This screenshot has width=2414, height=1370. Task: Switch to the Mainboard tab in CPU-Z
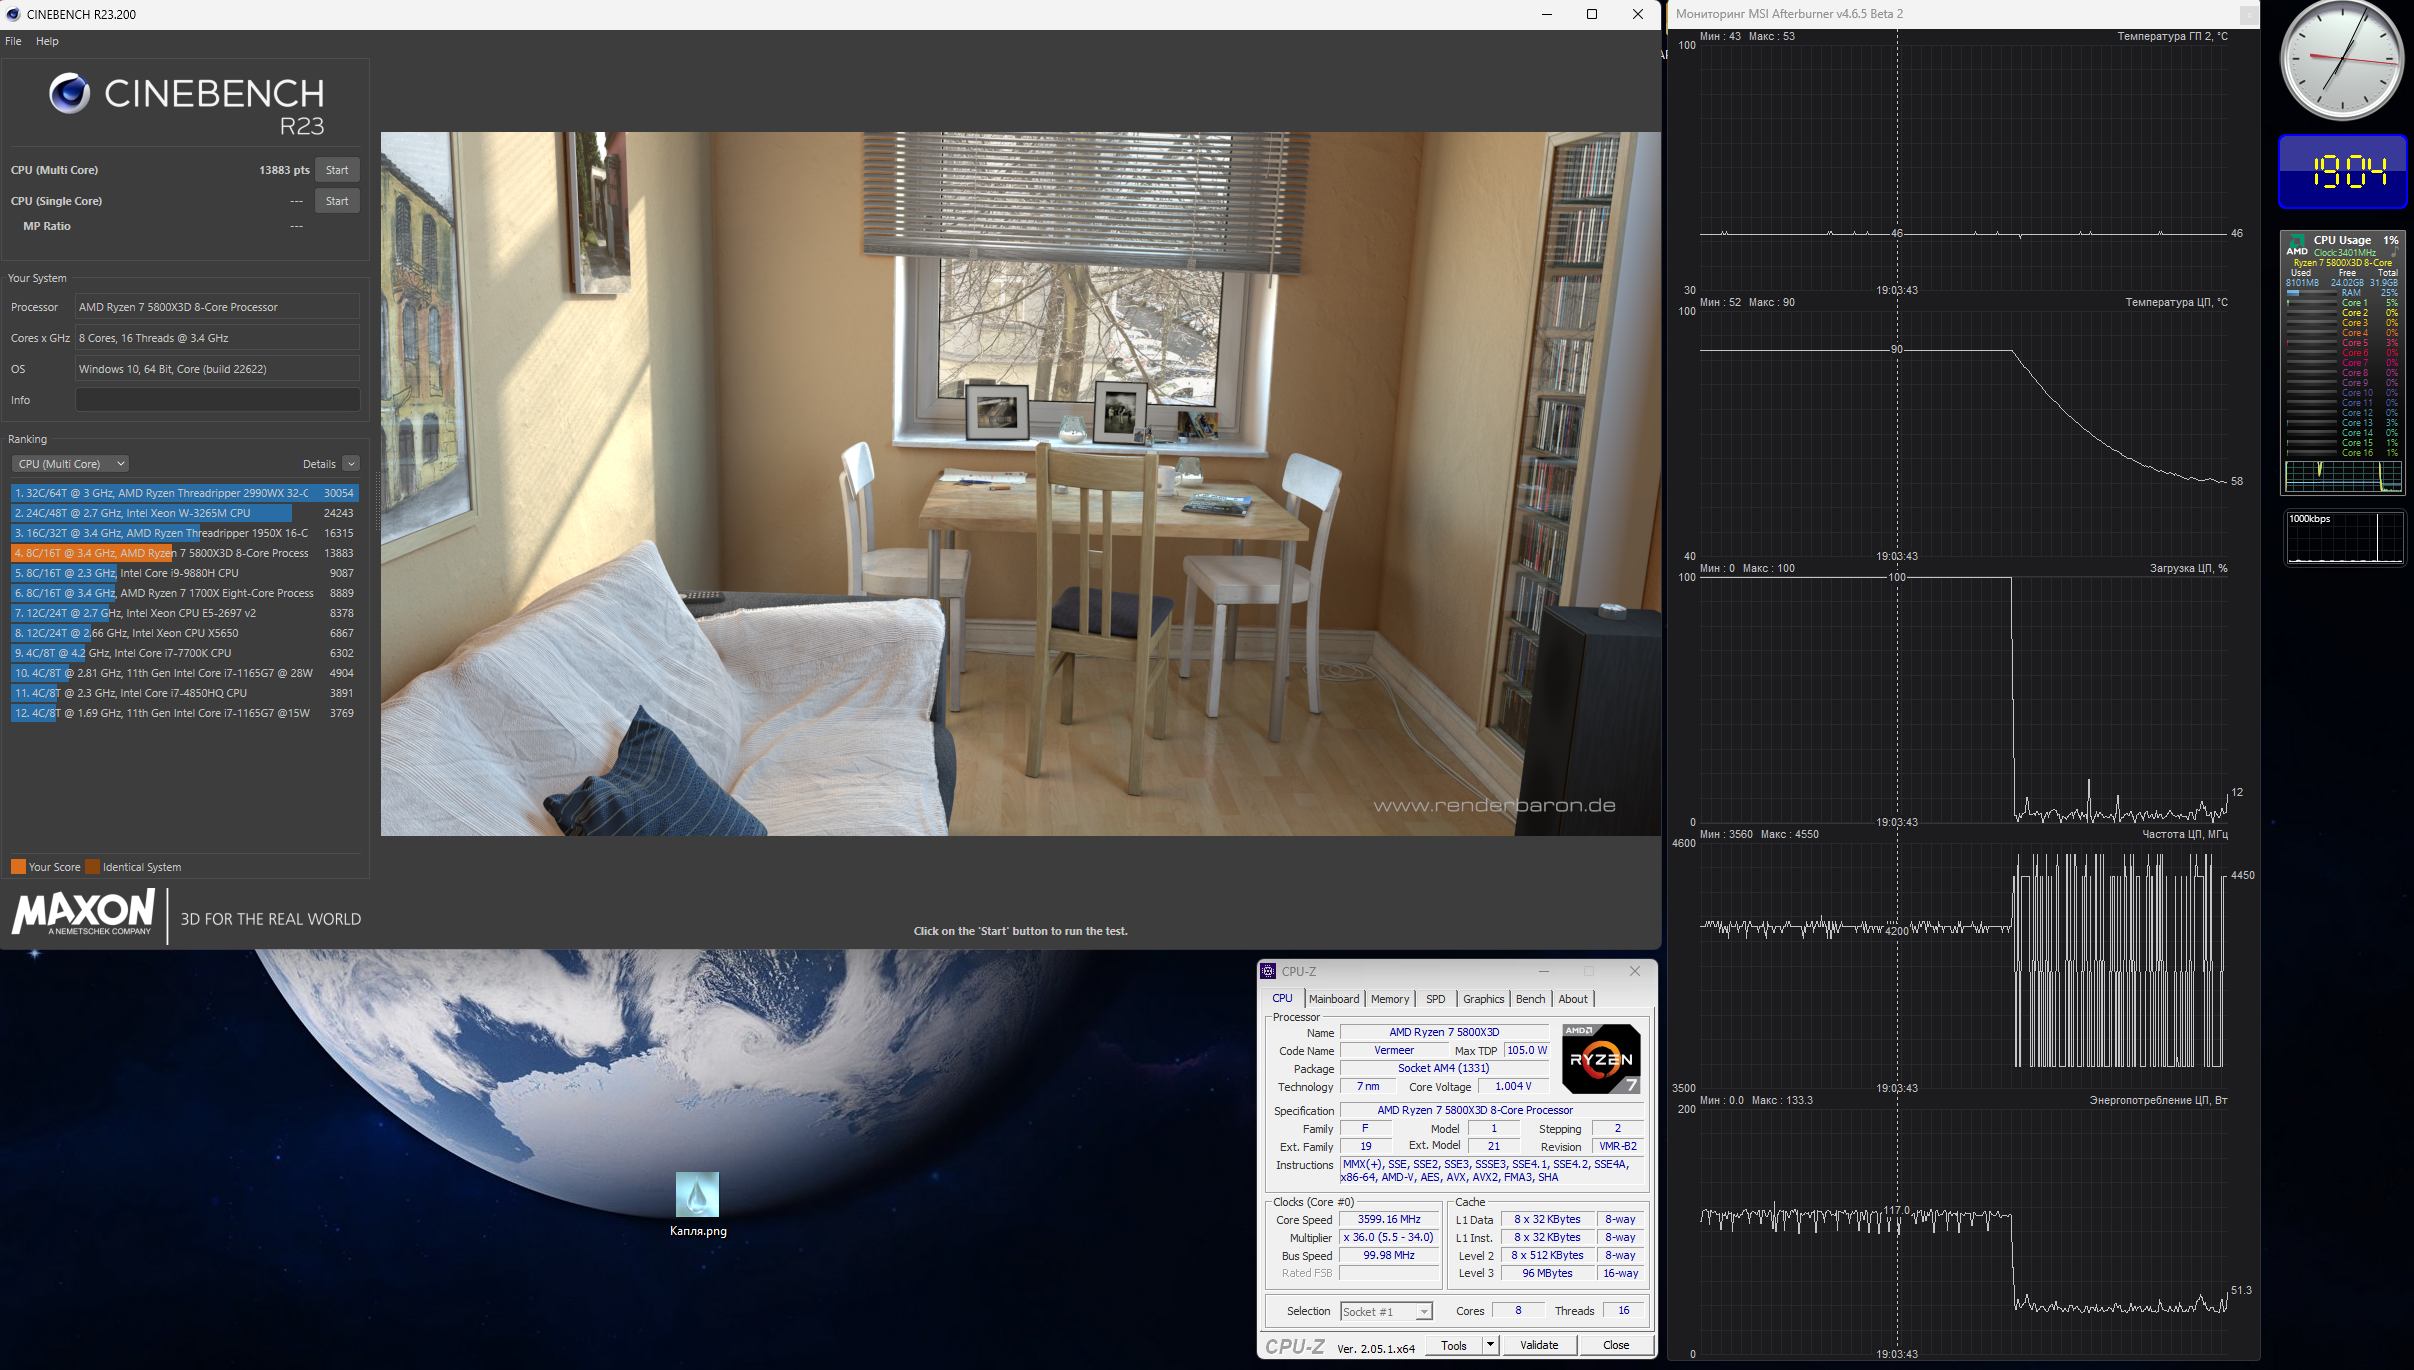coord(1333,999)
